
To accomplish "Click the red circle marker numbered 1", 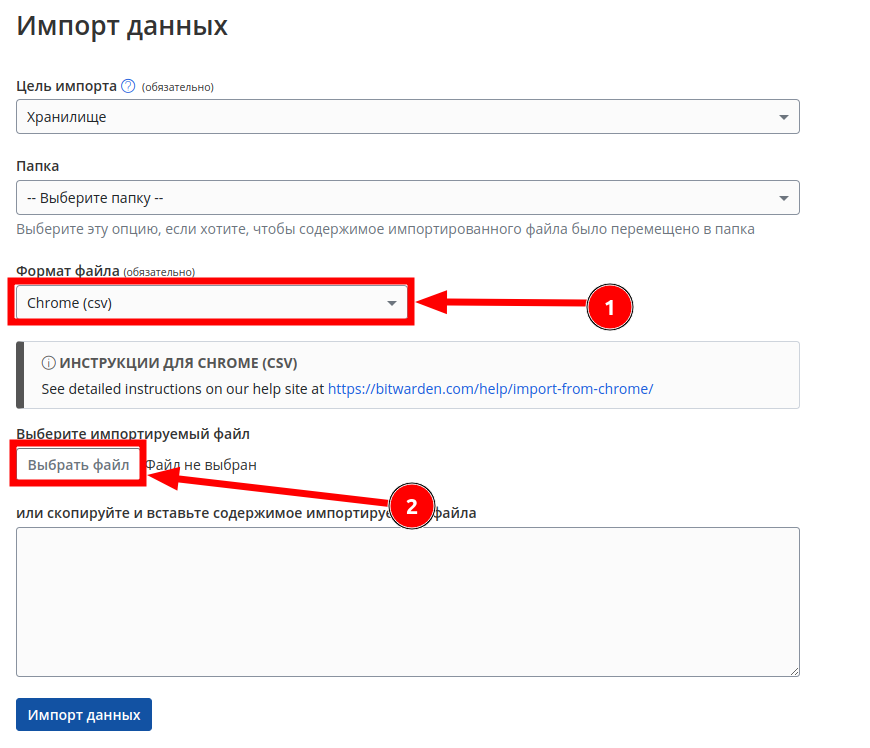I will [x=610, y=309].
